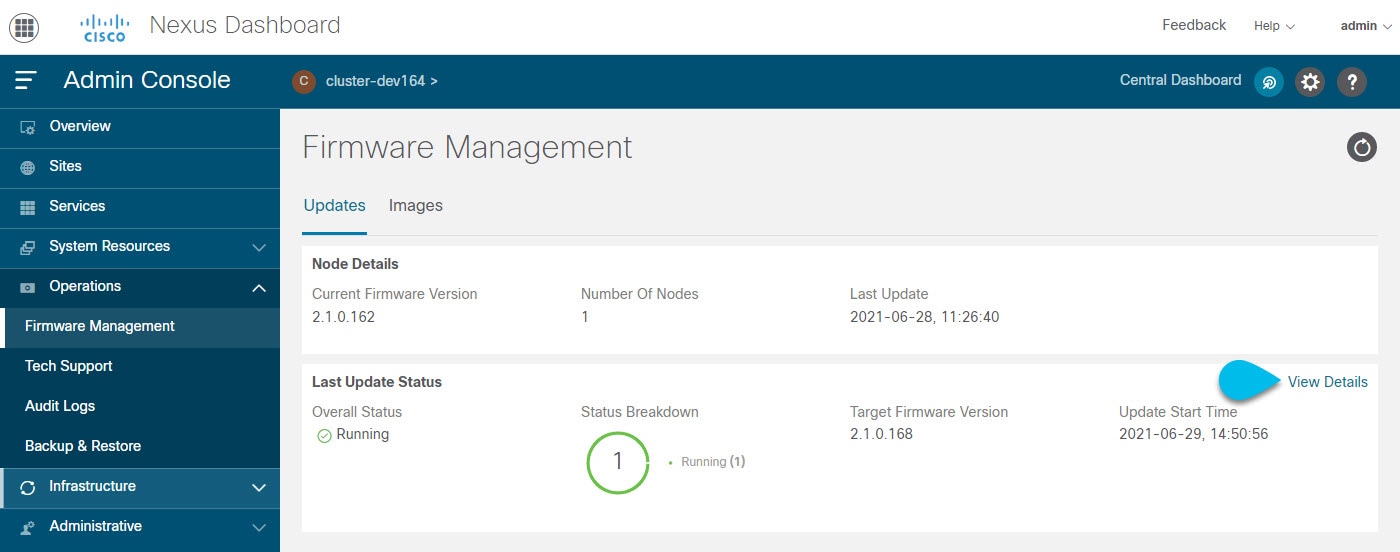Click the System Resources icon

point(28,247)
